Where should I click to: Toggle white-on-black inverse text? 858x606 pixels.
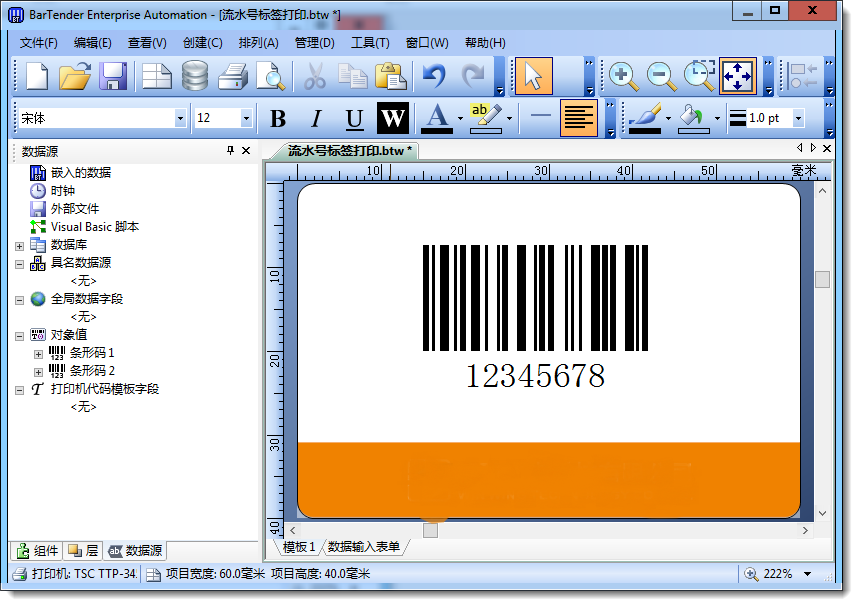tap(392, 118)
